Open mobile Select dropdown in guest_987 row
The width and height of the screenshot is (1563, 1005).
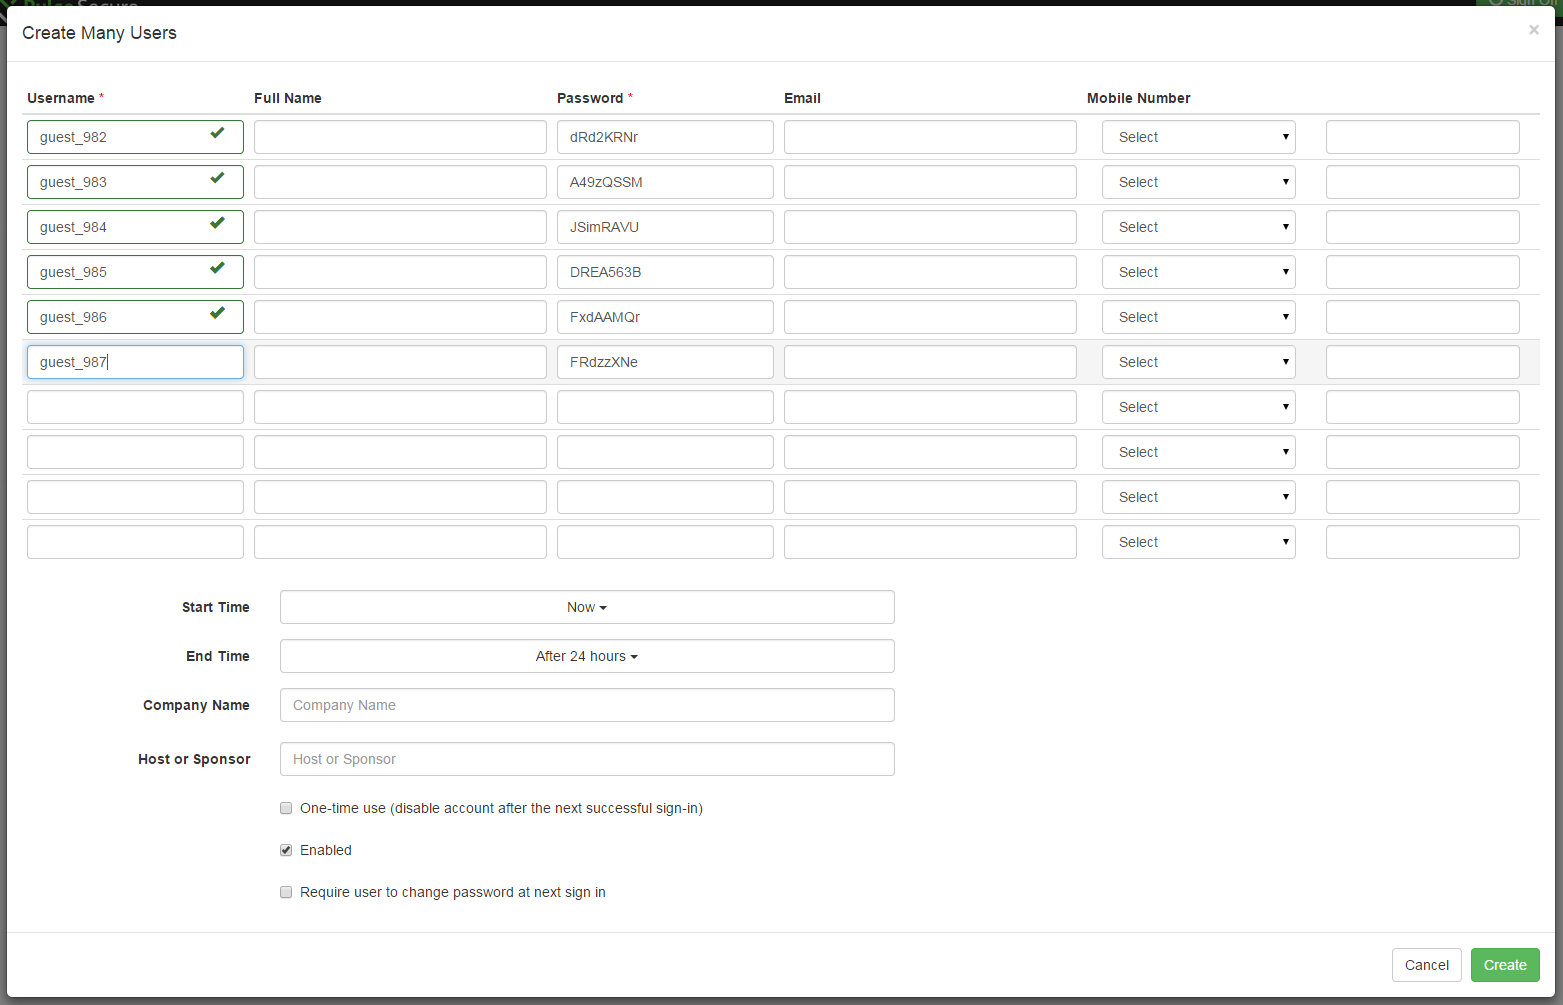(1198, 362)
